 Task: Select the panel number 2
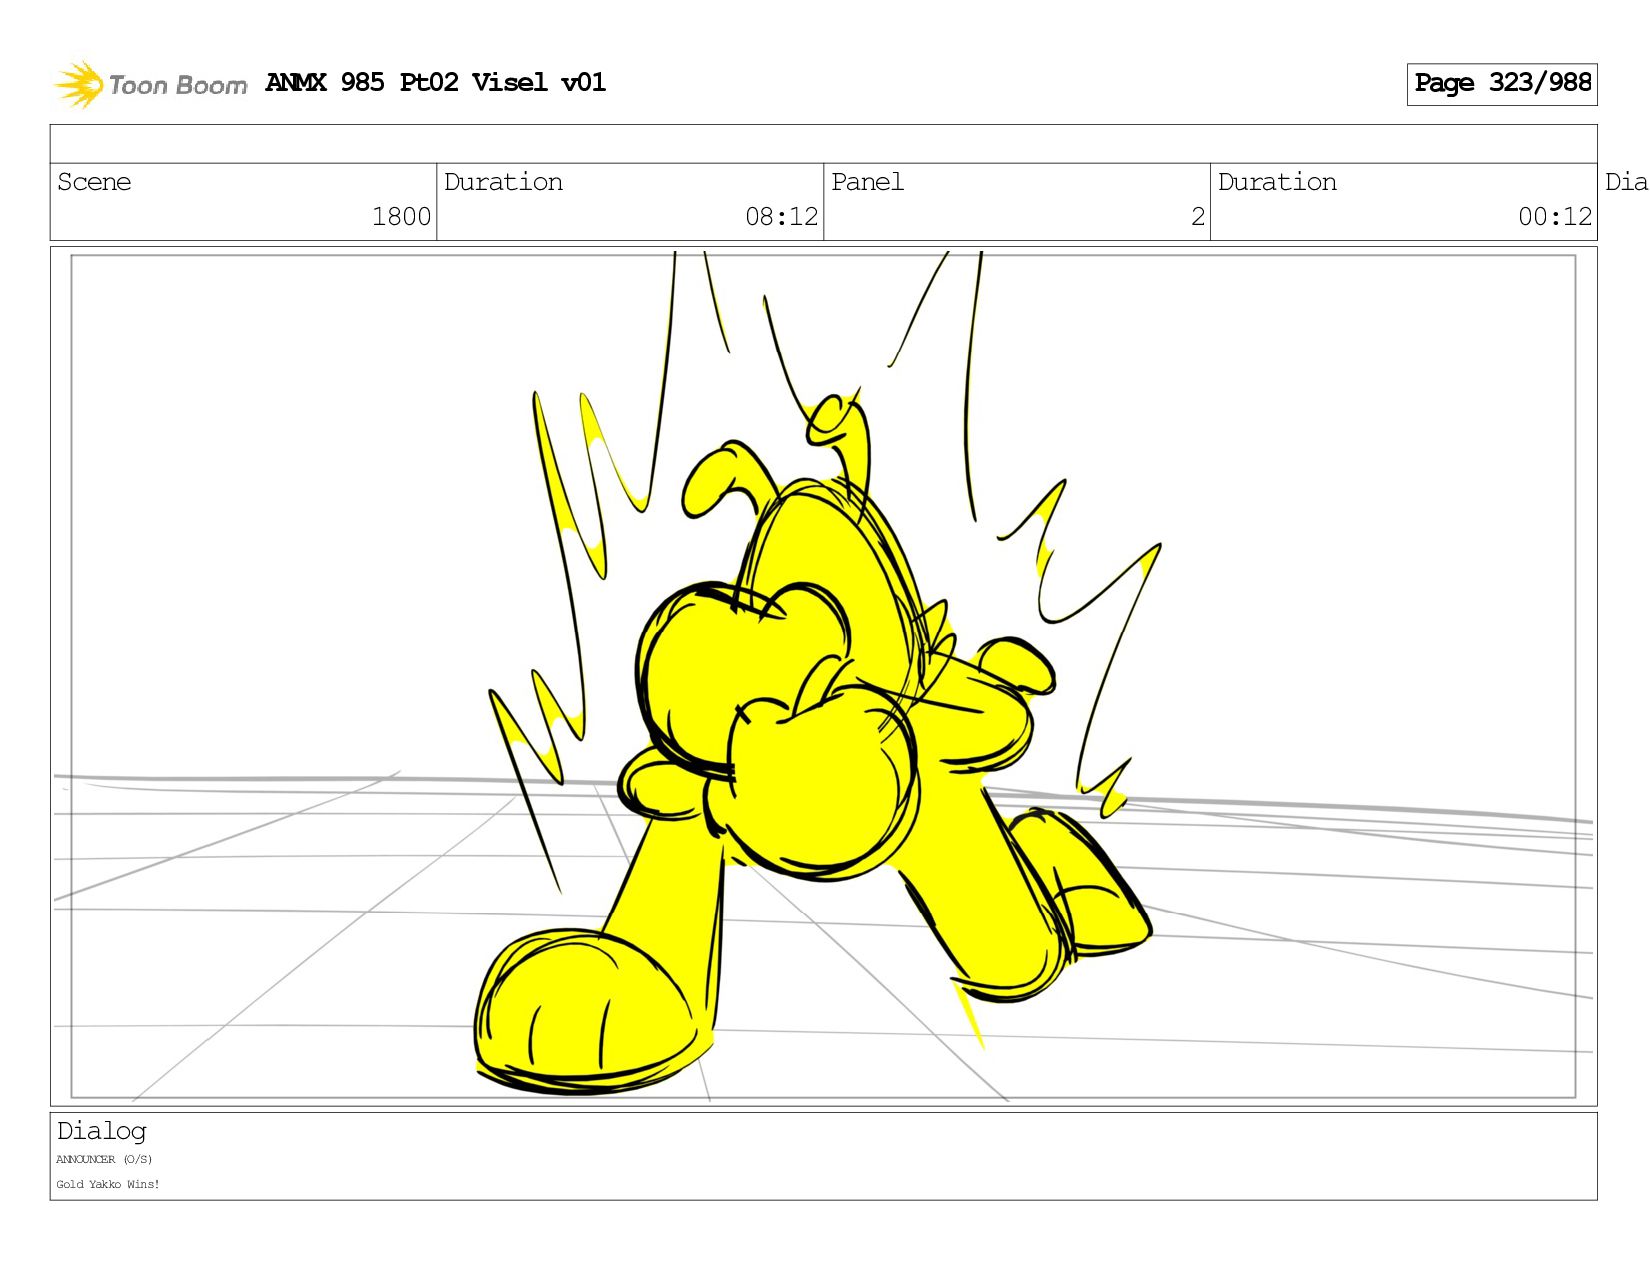1198,217
